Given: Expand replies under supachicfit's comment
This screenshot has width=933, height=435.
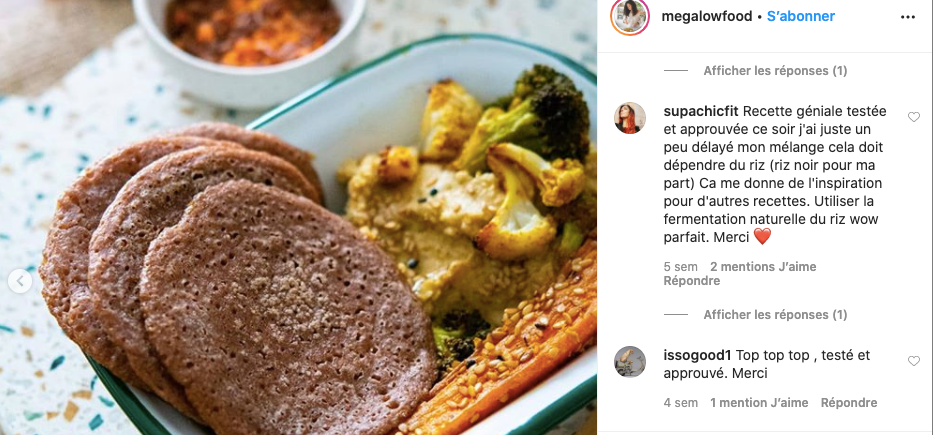Looking at the screenshot, I should click(x=775, y=315).
